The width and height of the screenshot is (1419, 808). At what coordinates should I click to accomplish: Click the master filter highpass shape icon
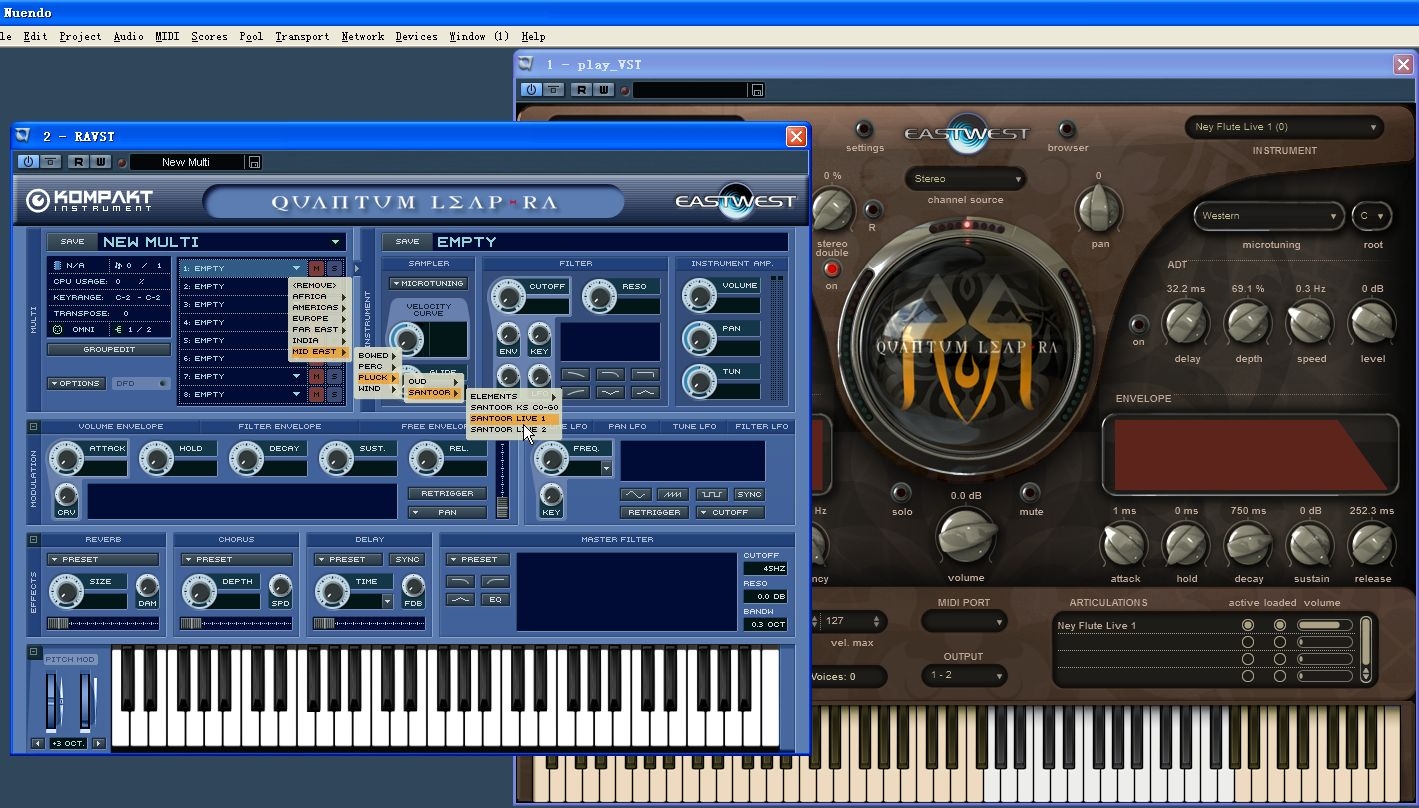(495, 581)
